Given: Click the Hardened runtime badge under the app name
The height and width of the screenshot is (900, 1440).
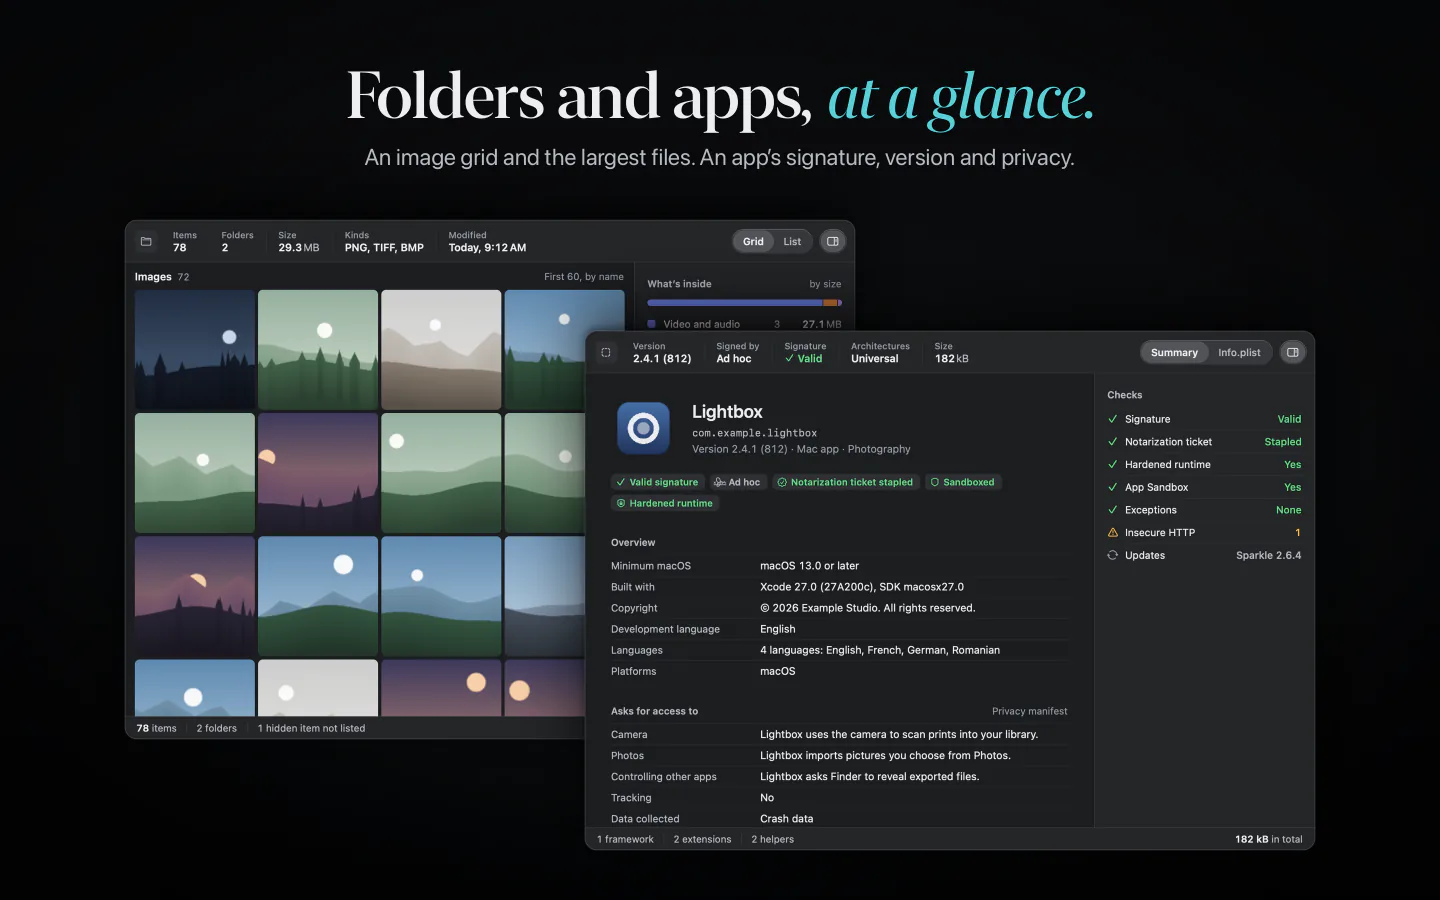Looking at the screenshot, I should point(665,503).
